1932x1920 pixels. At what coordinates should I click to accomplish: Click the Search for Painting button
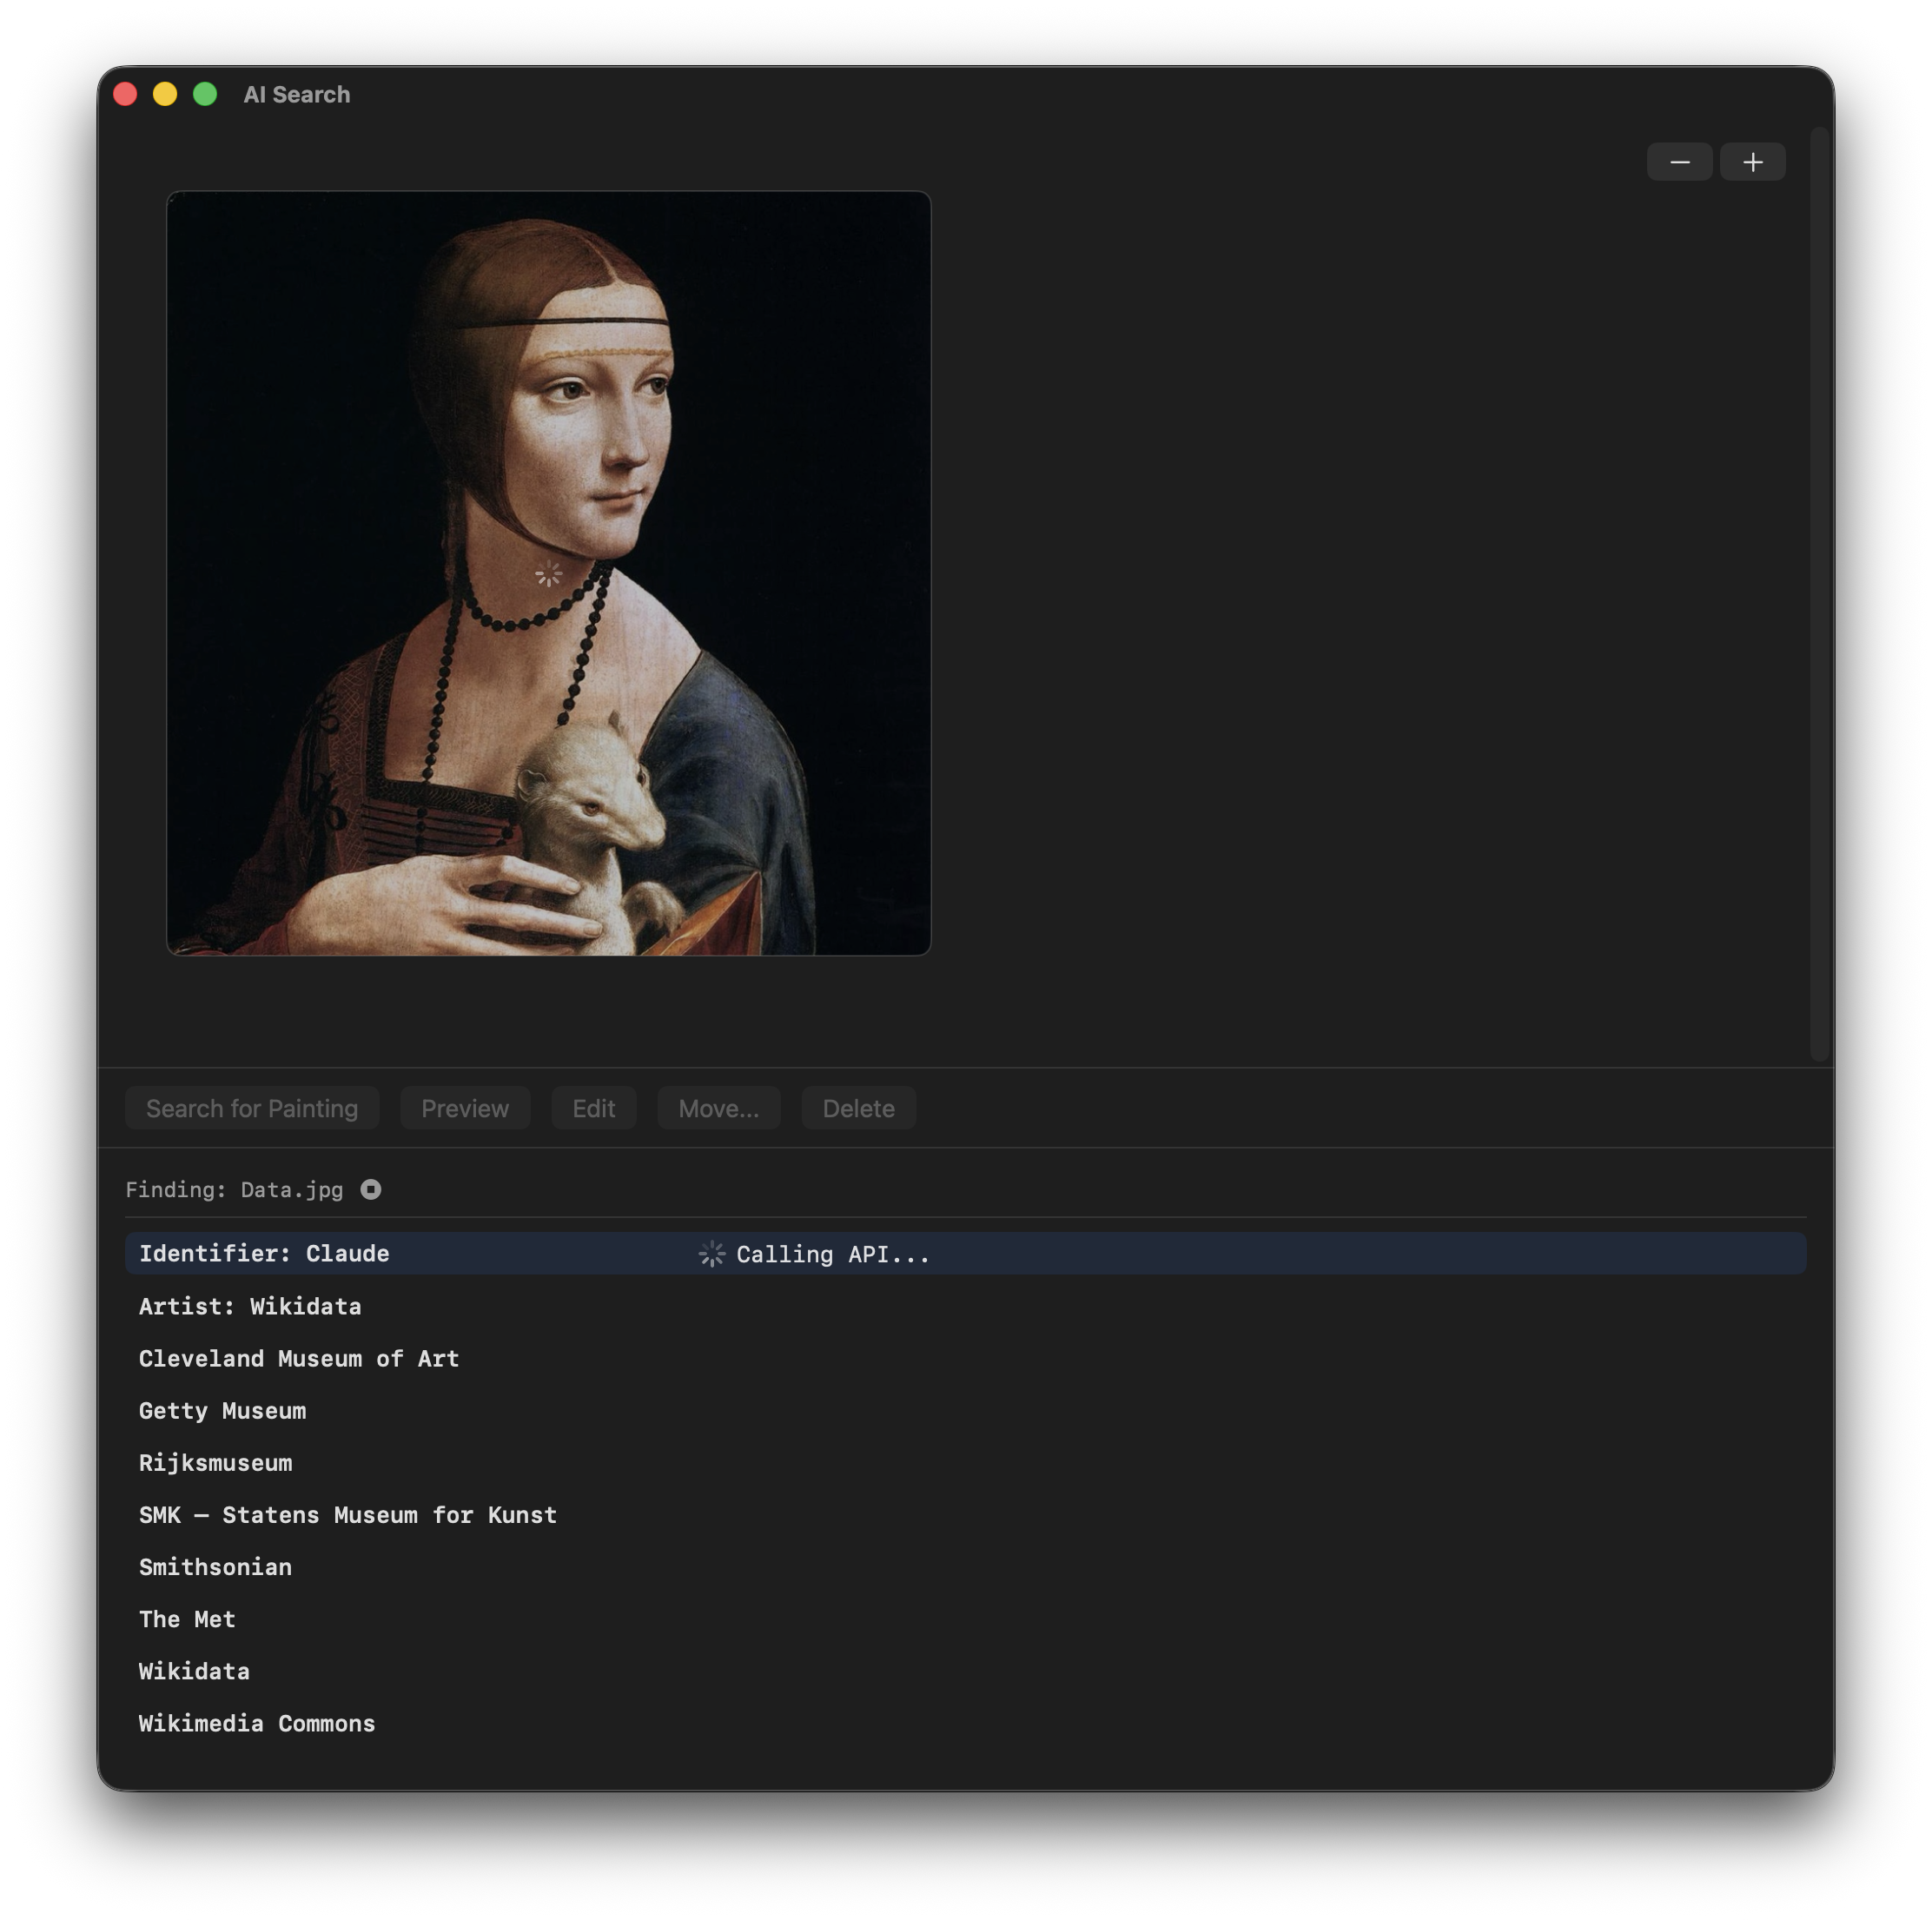click(252, 1108)
